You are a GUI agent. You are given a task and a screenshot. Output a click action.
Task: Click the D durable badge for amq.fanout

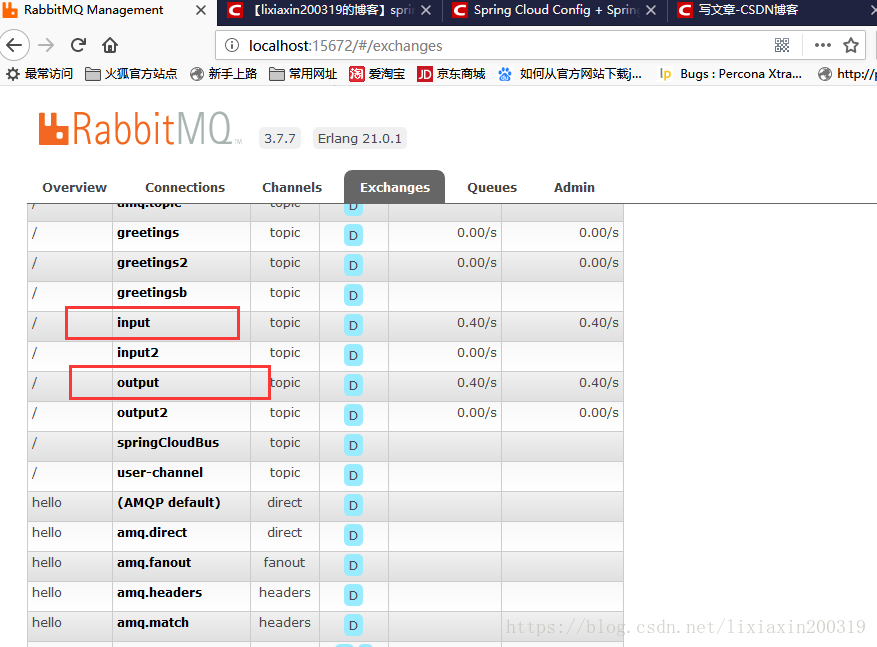click(353, 565)
